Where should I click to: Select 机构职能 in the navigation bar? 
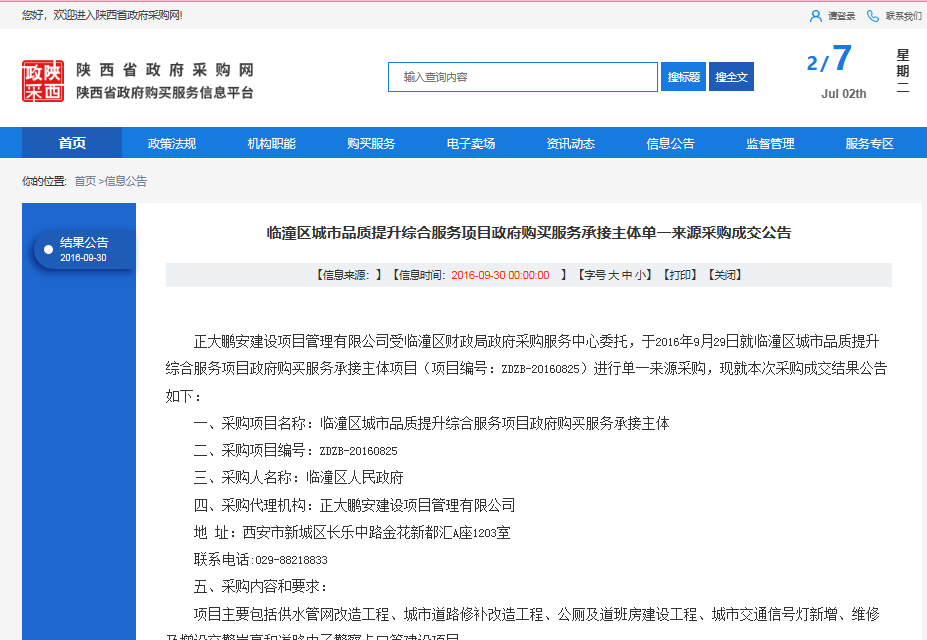272,143
